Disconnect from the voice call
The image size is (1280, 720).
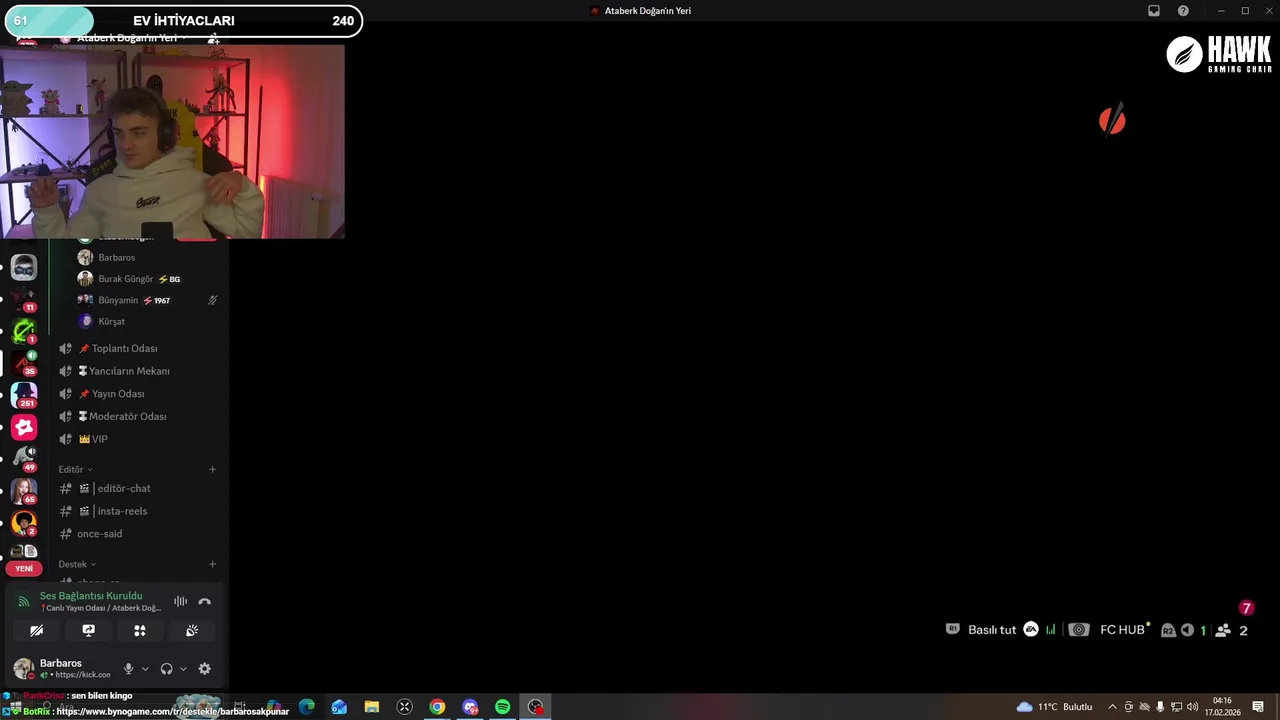pos(204,601)
